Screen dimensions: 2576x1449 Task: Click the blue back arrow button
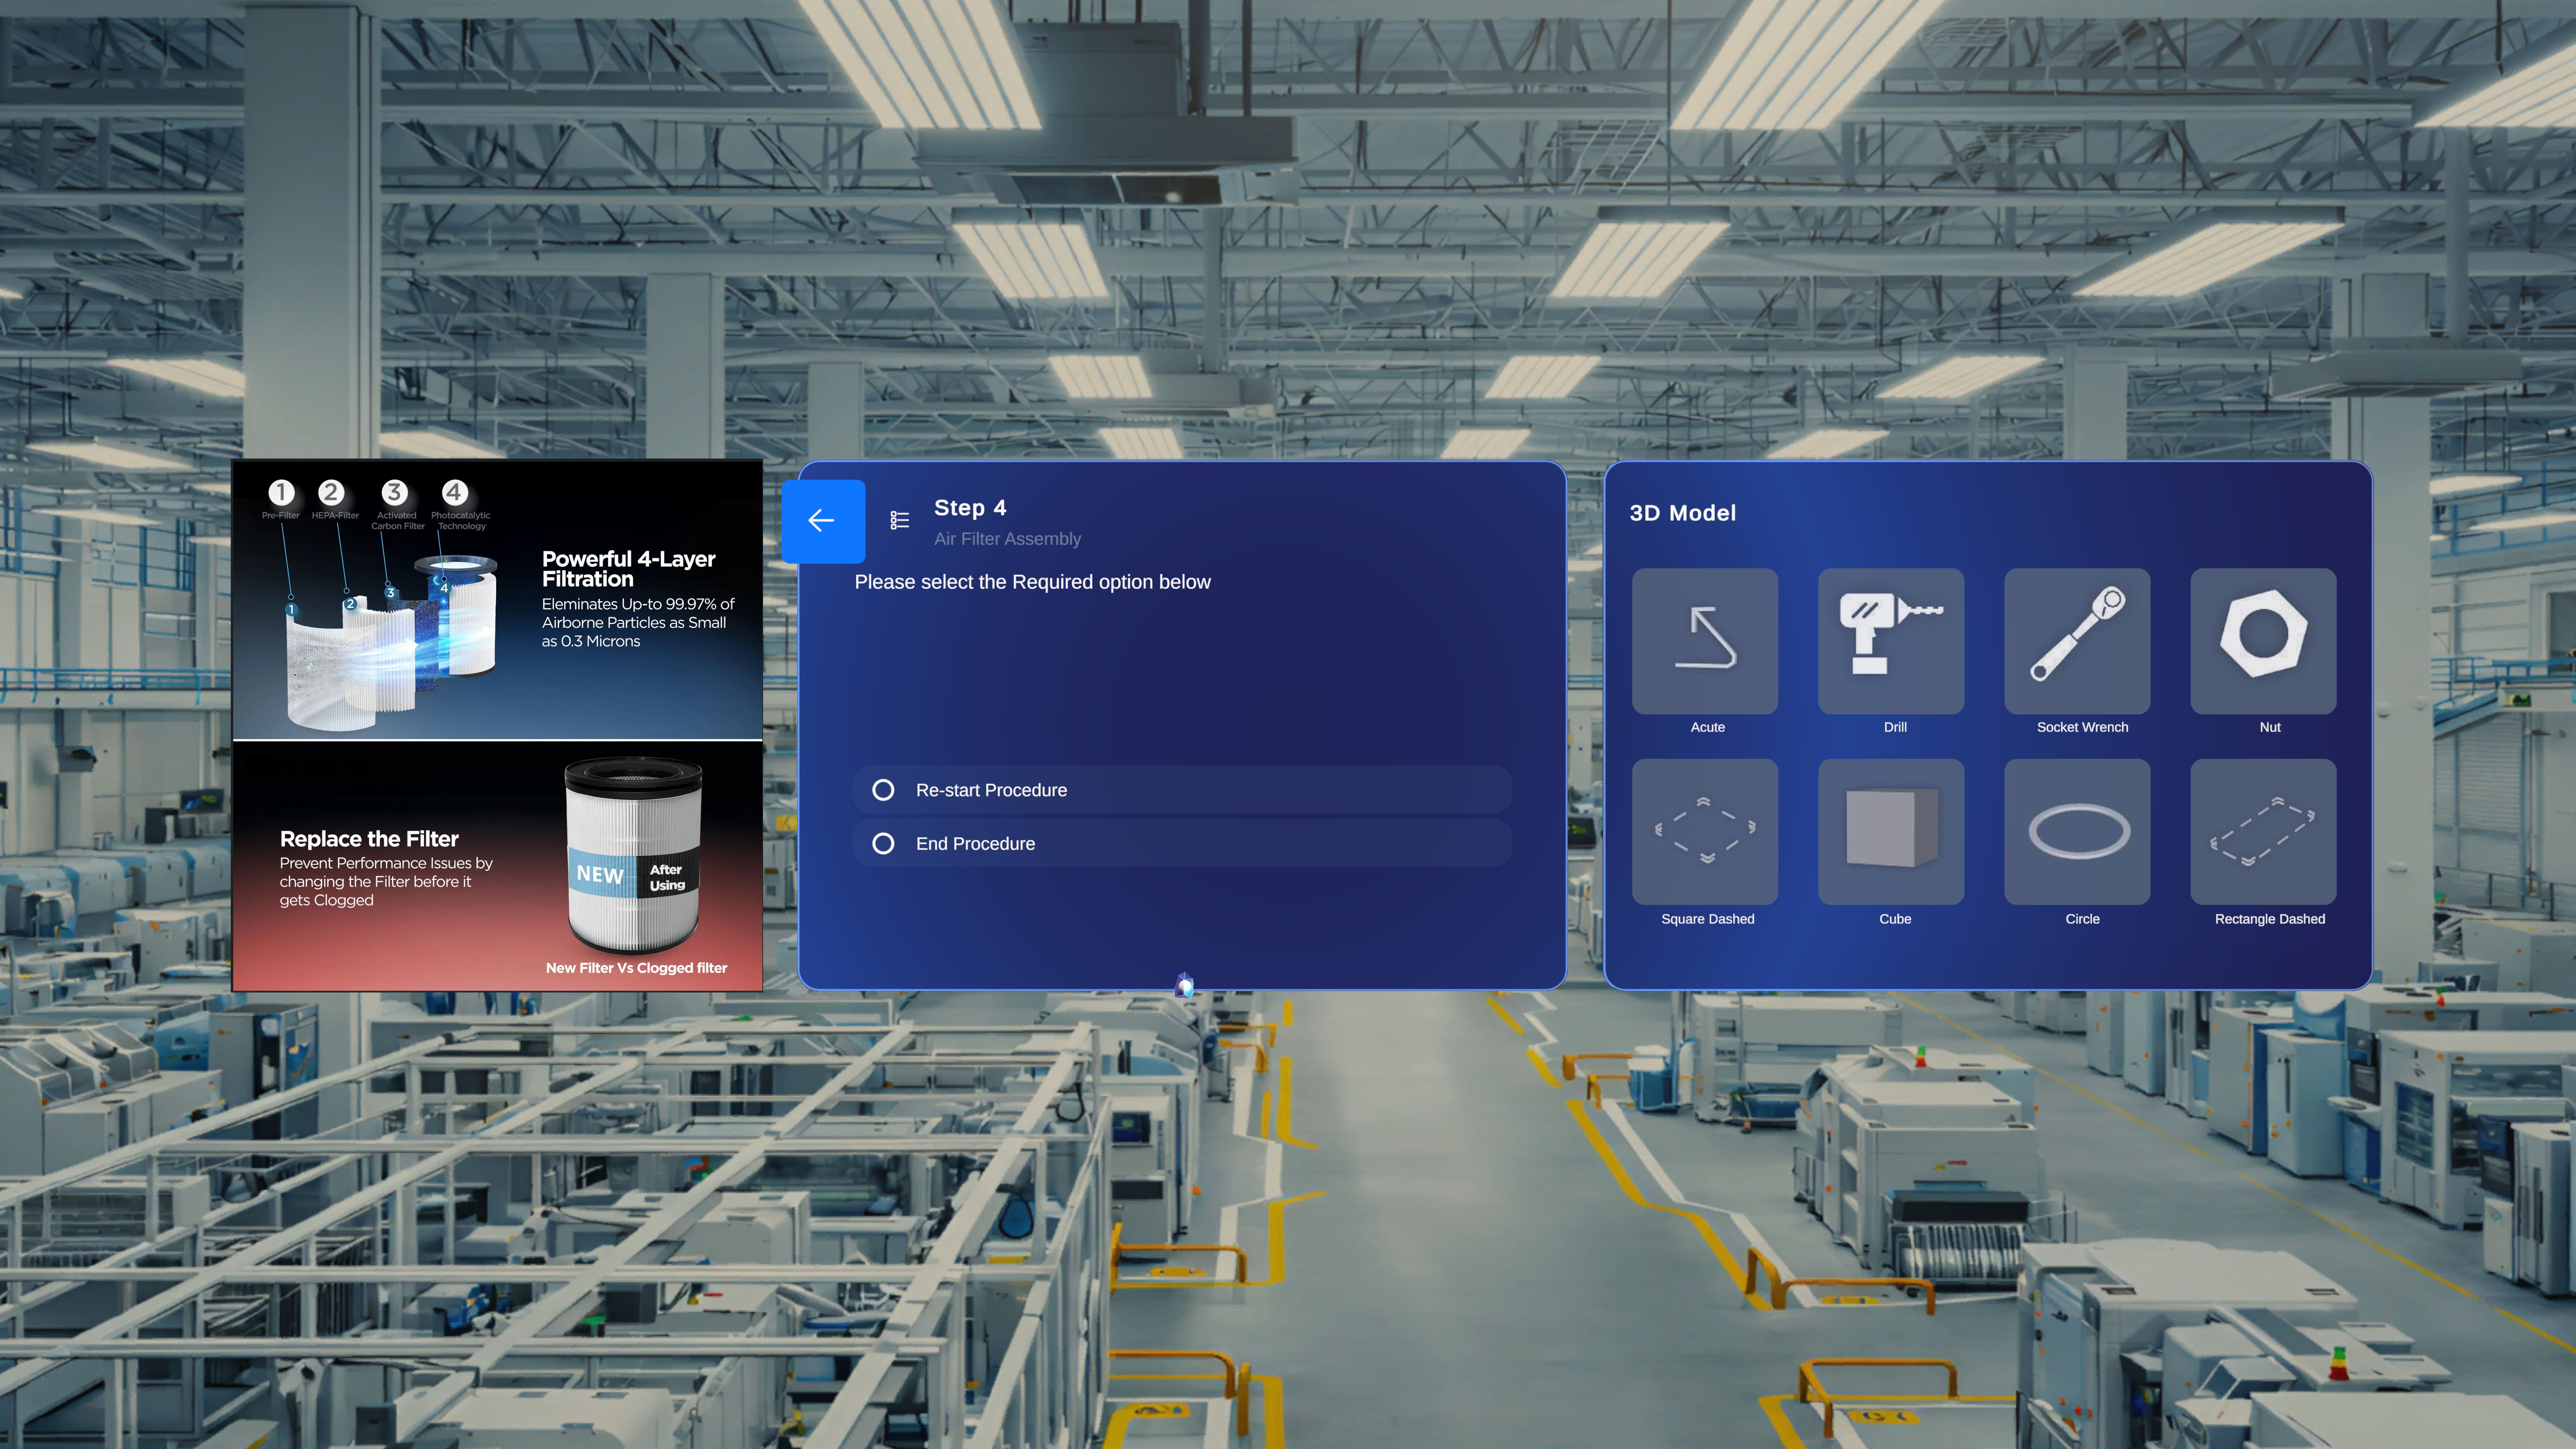823,521
